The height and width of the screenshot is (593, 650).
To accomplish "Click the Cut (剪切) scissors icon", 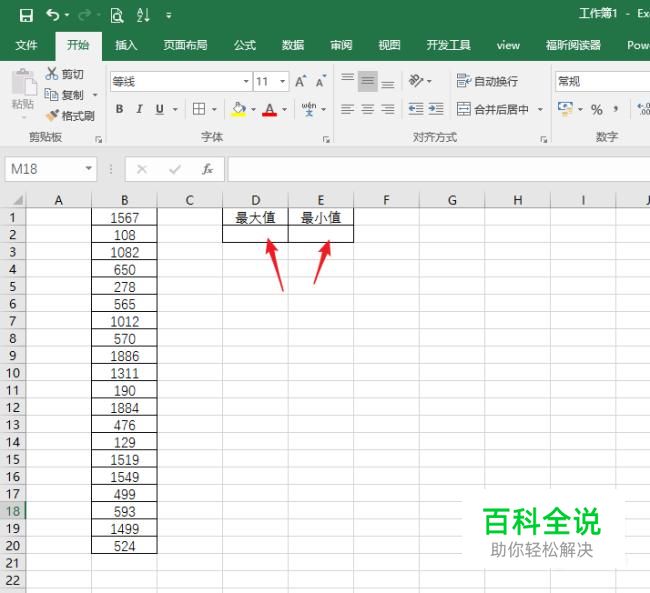I will click(x=51, y=74).
